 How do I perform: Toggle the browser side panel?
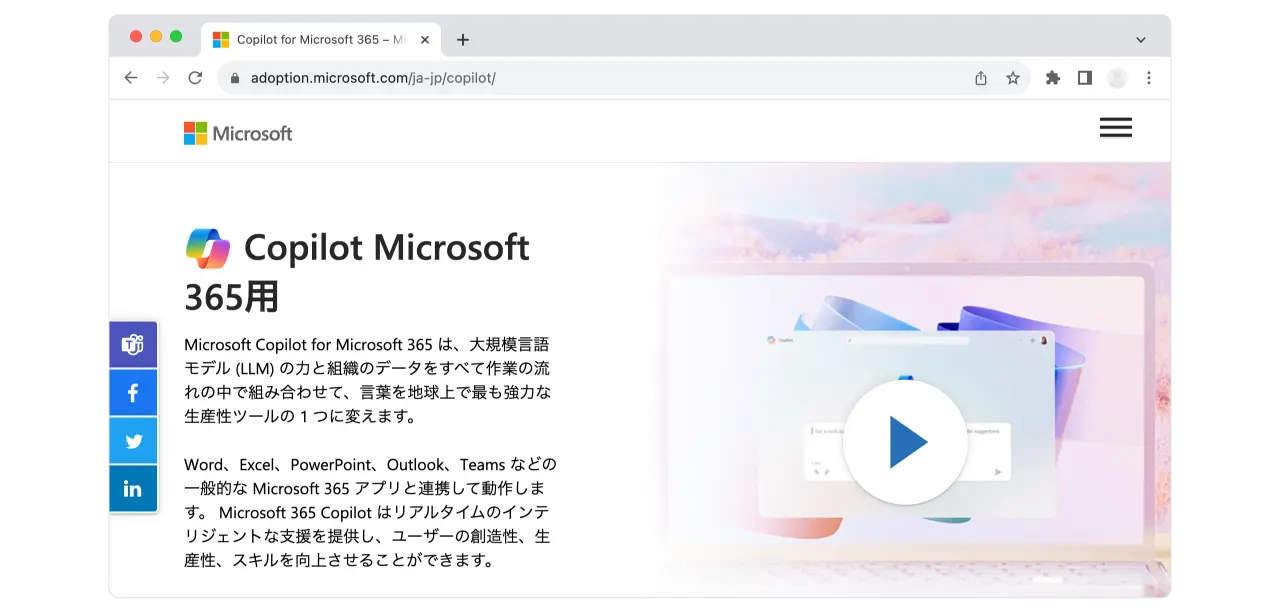(x=1085, y=78)
